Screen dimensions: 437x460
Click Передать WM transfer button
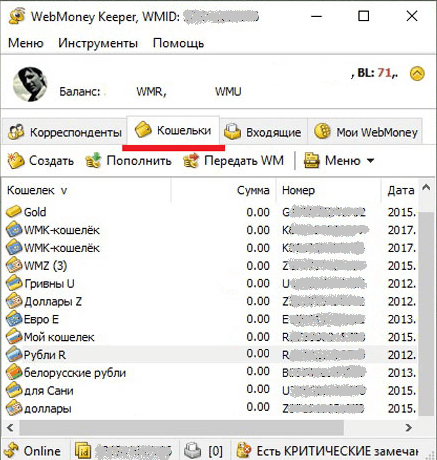234,161
